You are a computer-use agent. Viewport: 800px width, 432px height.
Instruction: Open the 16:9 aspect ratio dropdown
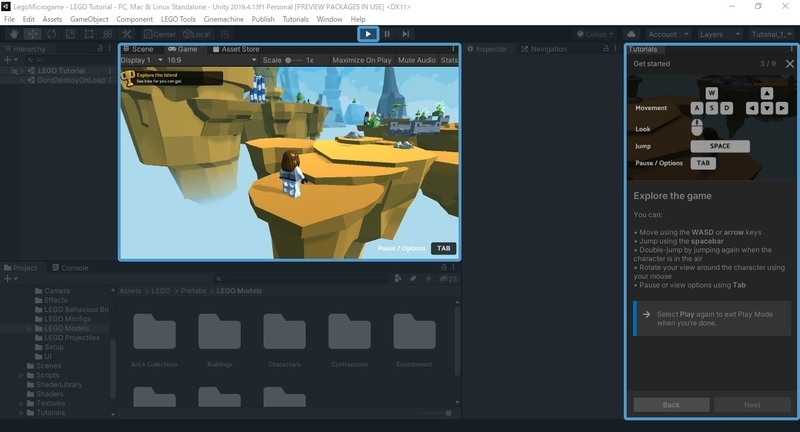pyautogui.click(x=212, y=60)
